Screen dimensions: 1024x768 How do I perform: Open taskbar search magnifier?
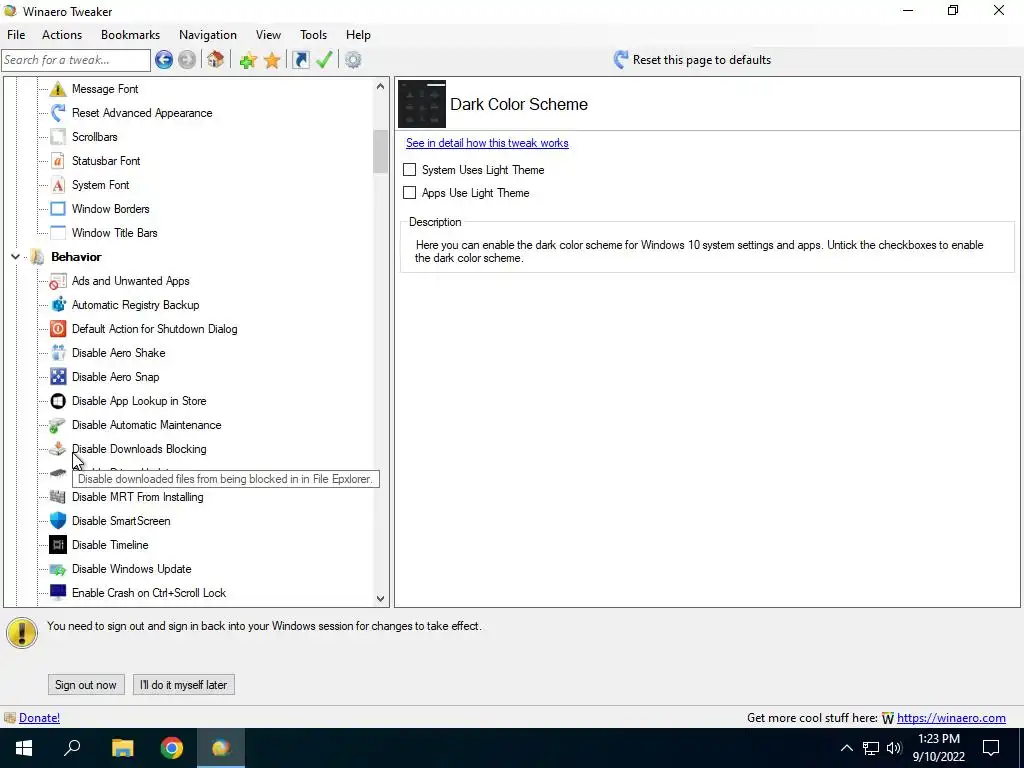click(x=72, y=748)
